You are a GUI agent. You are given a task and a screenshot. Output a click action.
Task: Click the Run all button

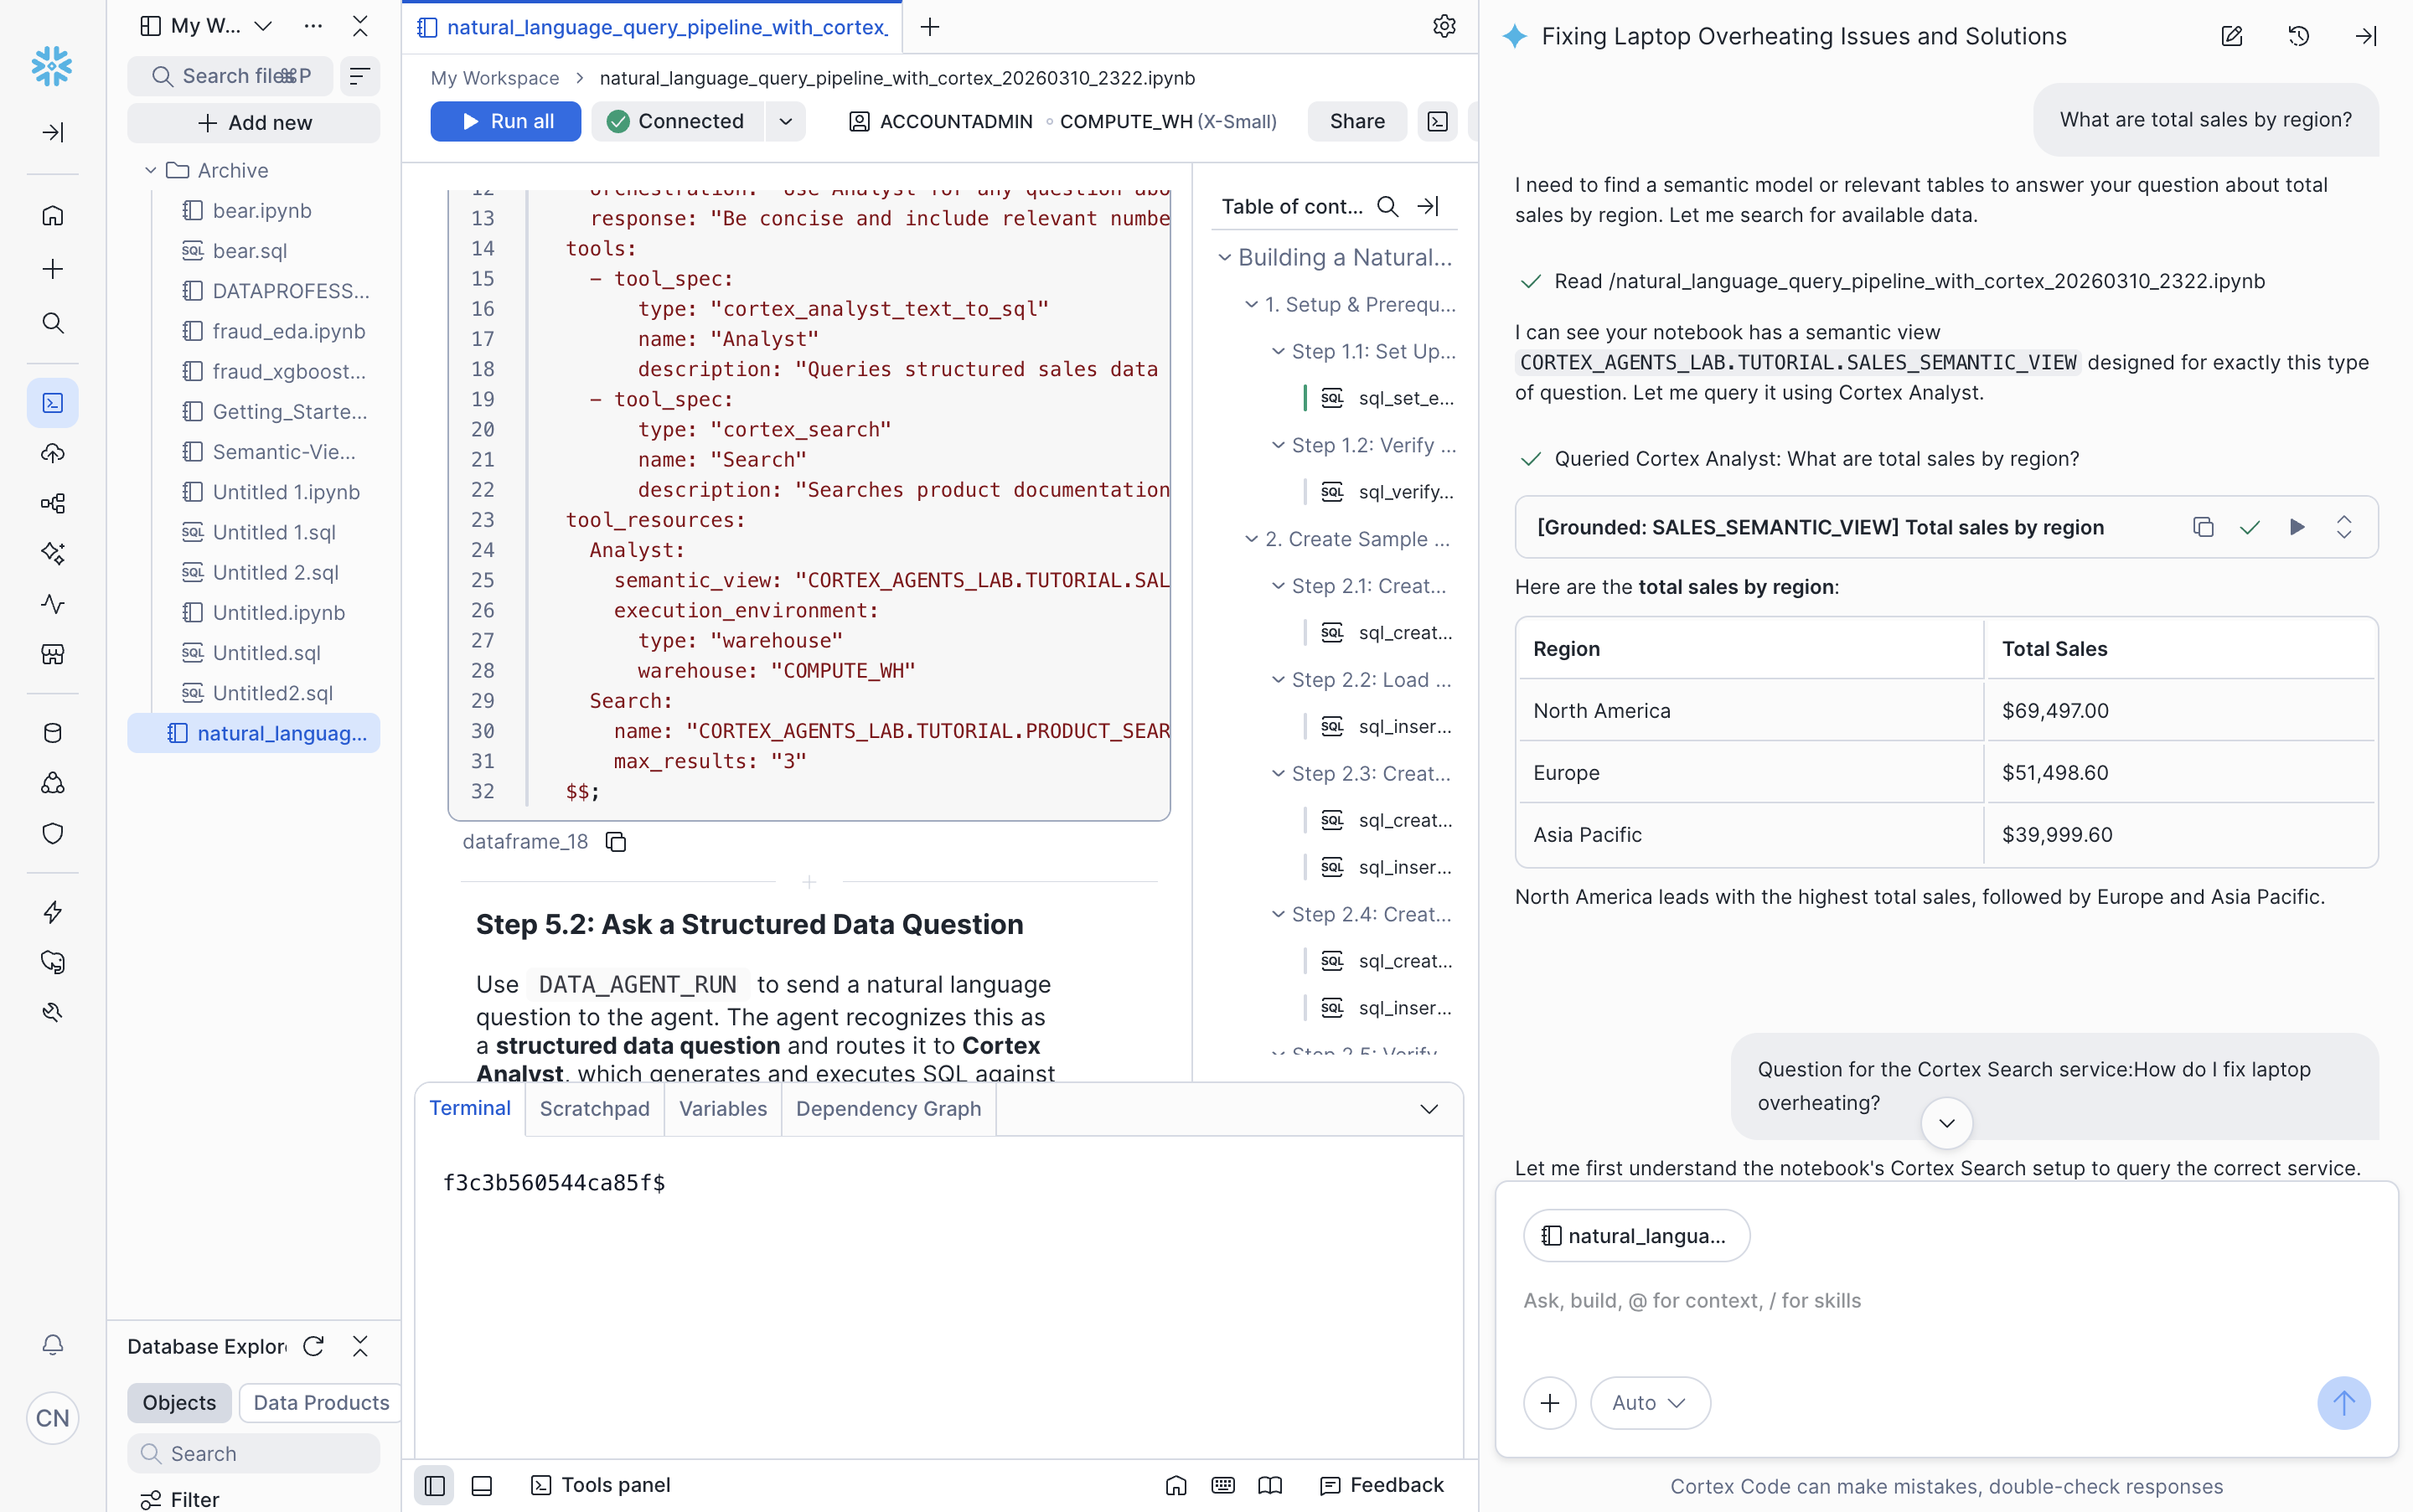tap(506, 121)
